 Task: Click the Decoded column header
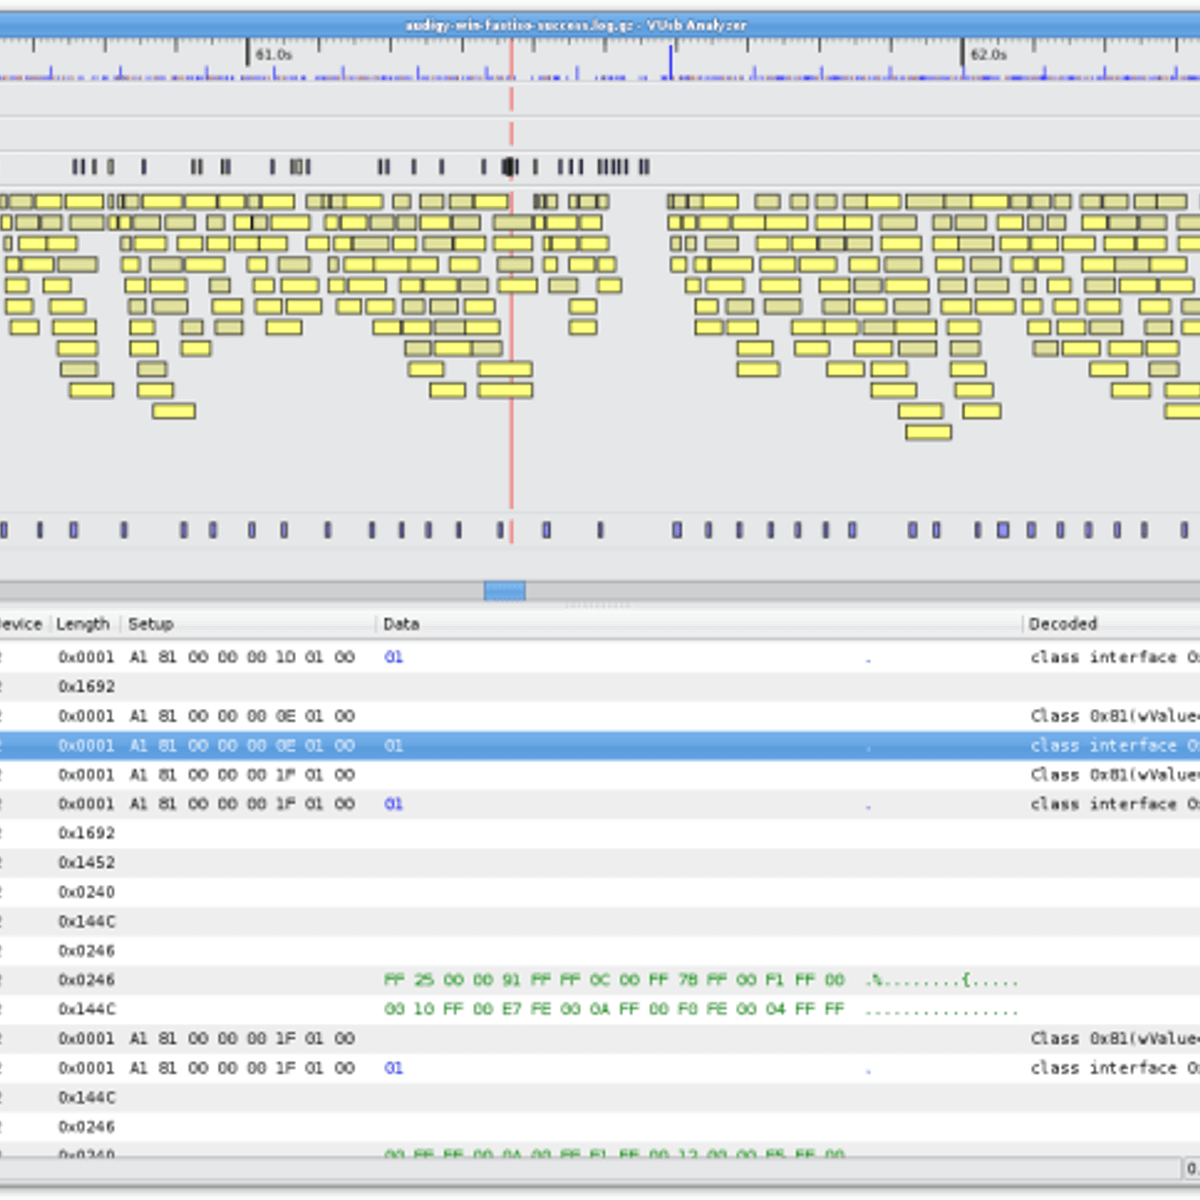[1062, 623]
